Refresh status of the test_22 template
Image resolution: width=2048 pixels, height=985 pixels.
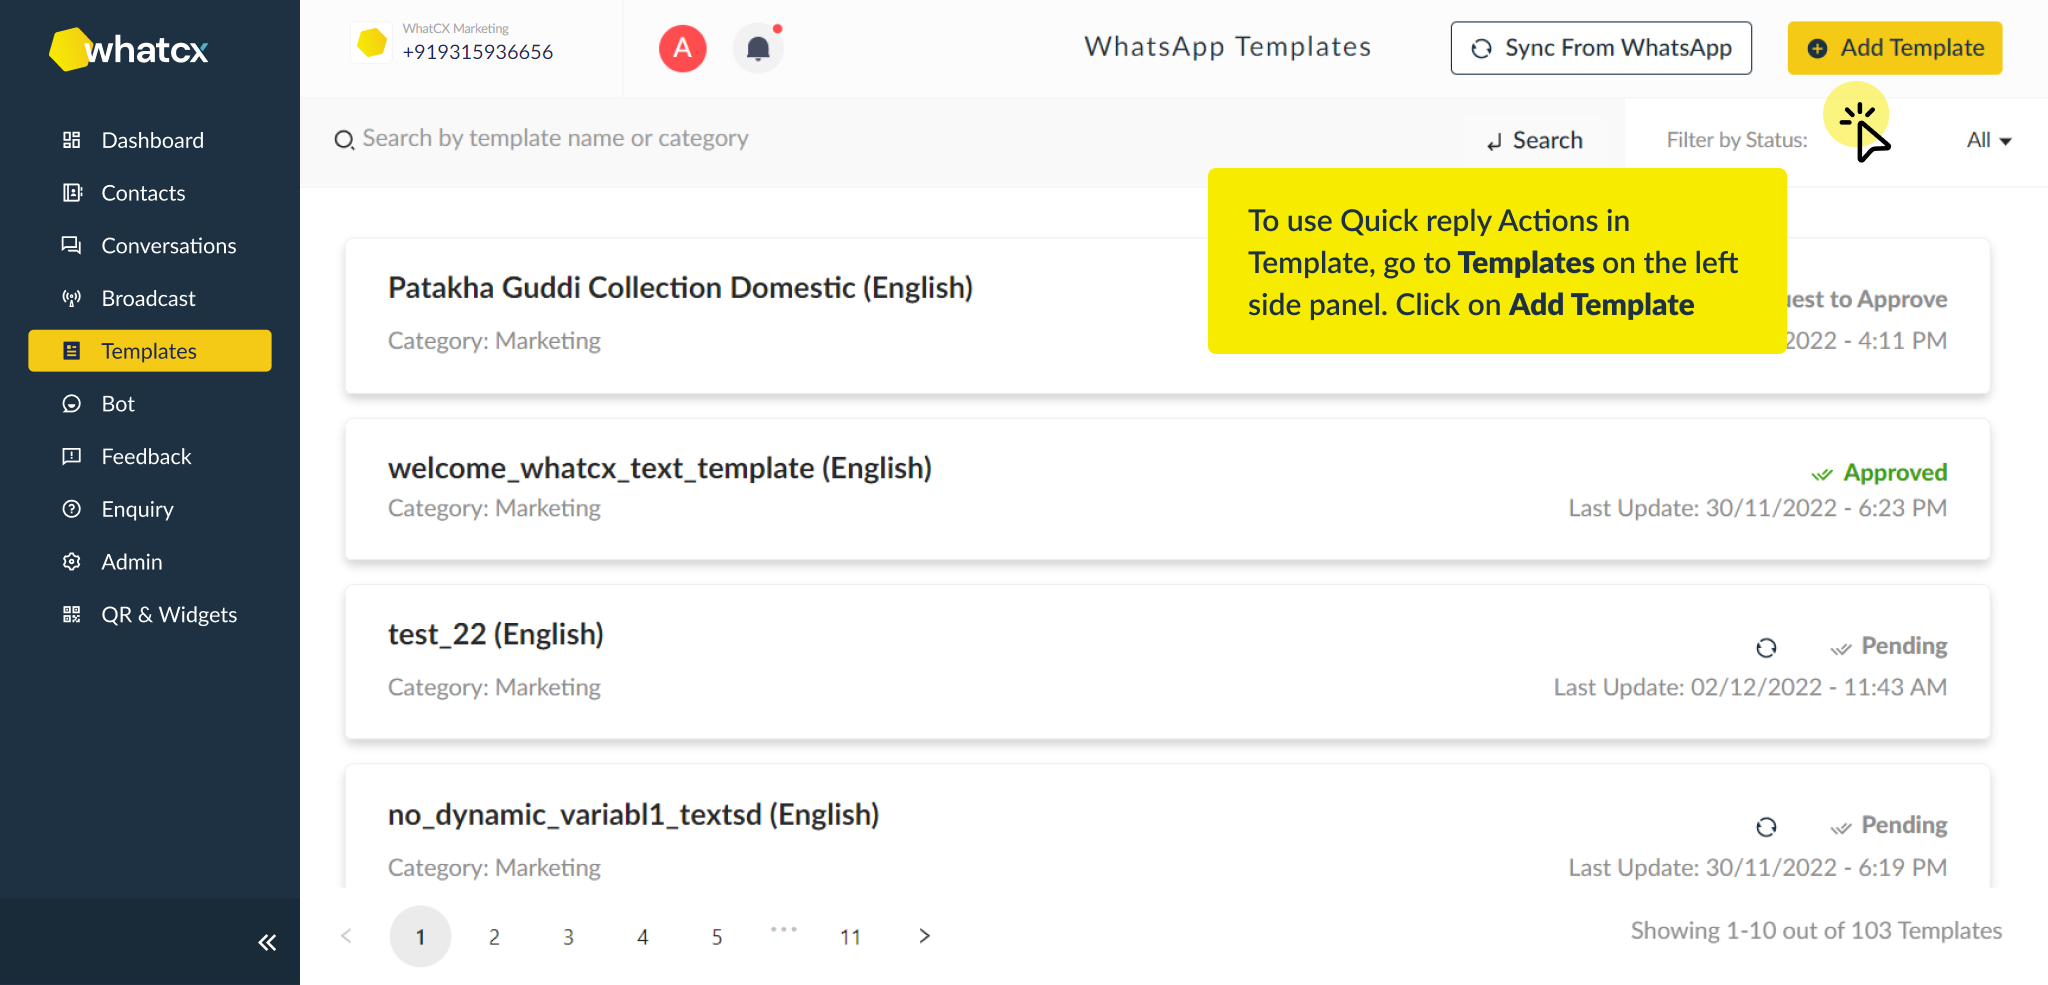click(1766, 648)
